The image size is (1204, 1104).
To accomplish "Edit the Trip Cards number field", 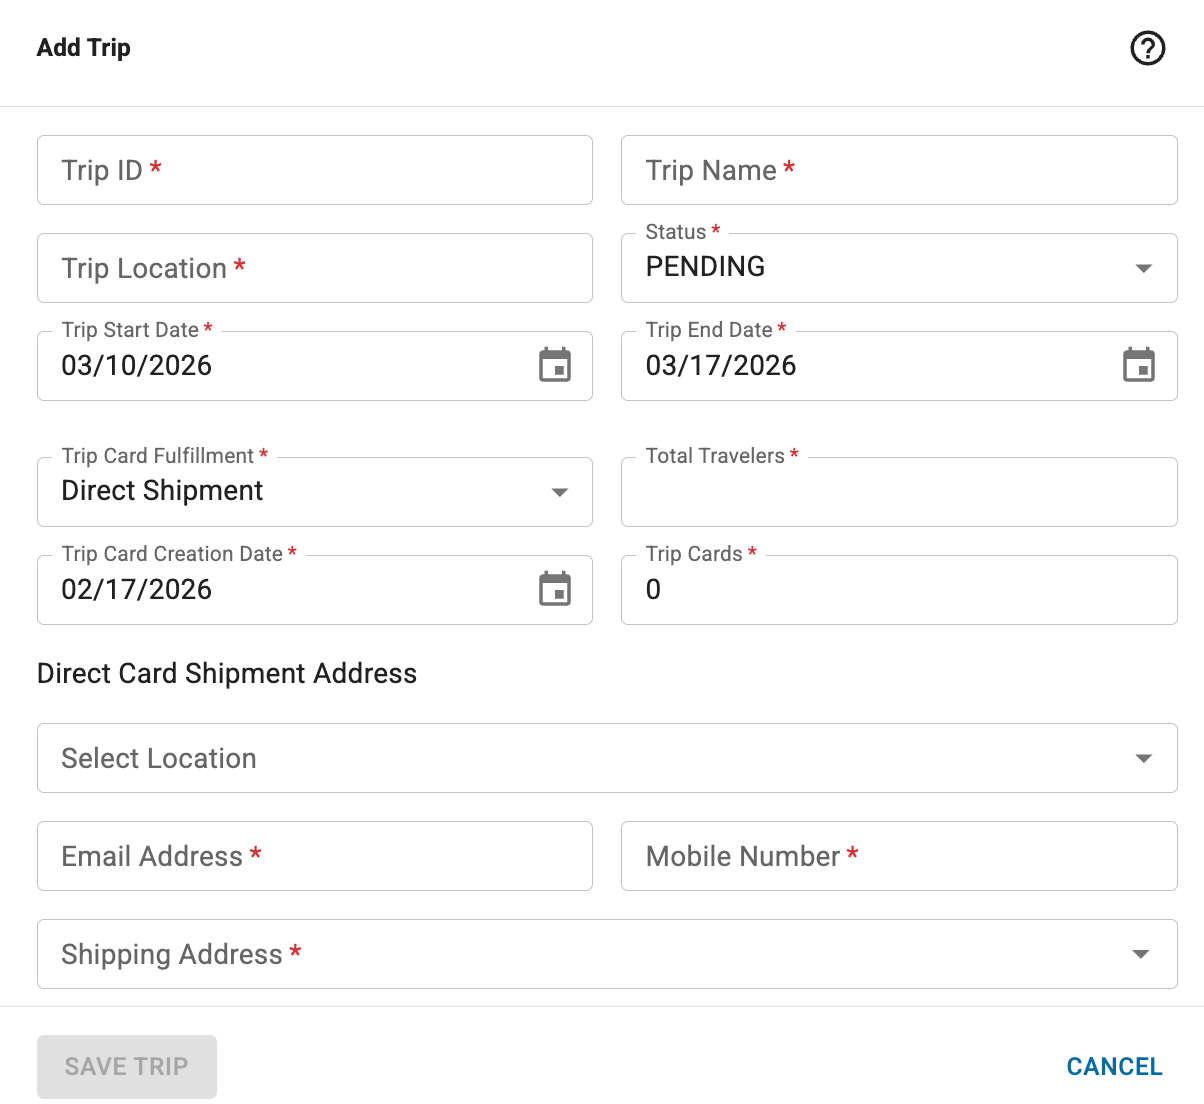I will [x=898, y=590].
